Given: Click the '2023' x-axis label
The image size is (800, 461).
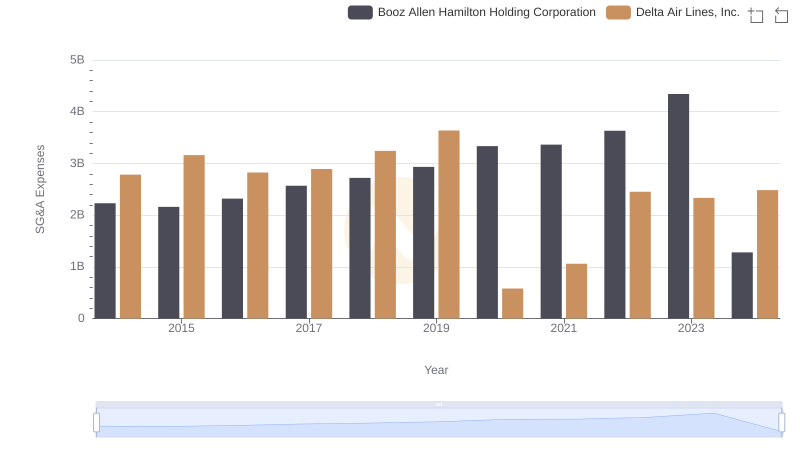Looking at the screenshot, I should (x=691, y=328).
